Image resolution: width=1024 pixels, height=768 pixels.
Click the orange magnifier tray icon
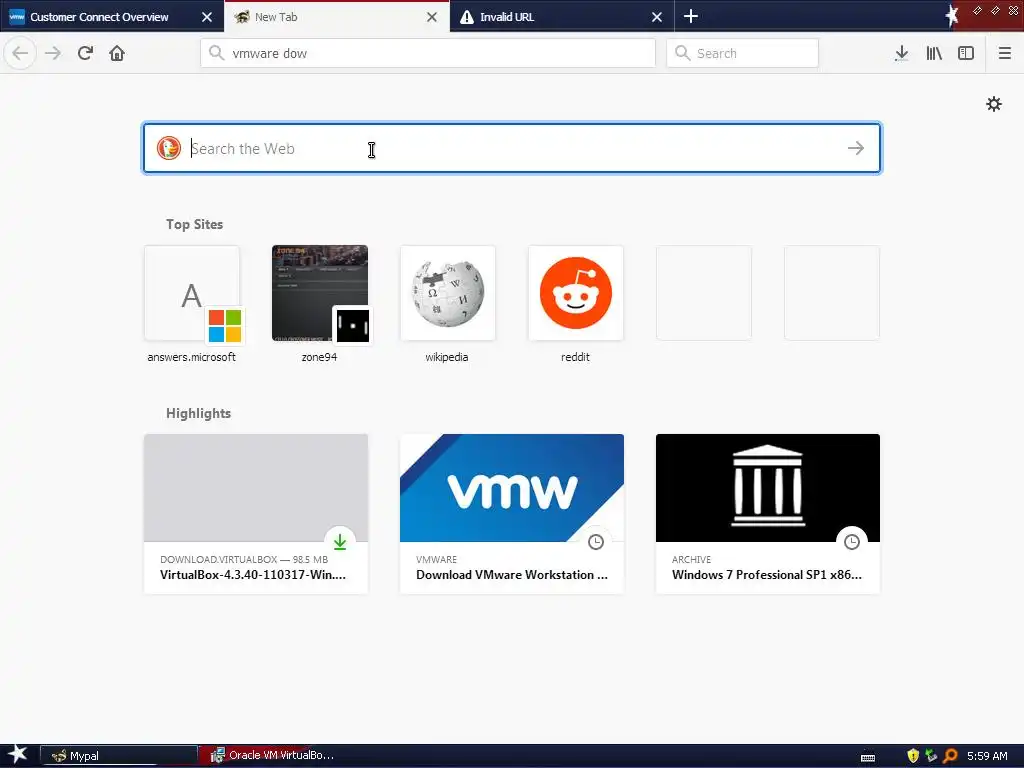point(950,756)
